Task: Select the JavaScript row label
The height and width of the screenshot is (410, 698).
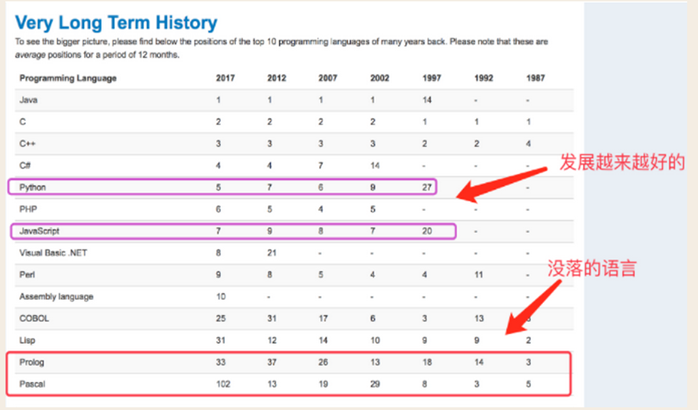Action: pyautogui.click(x=39, y=231)
